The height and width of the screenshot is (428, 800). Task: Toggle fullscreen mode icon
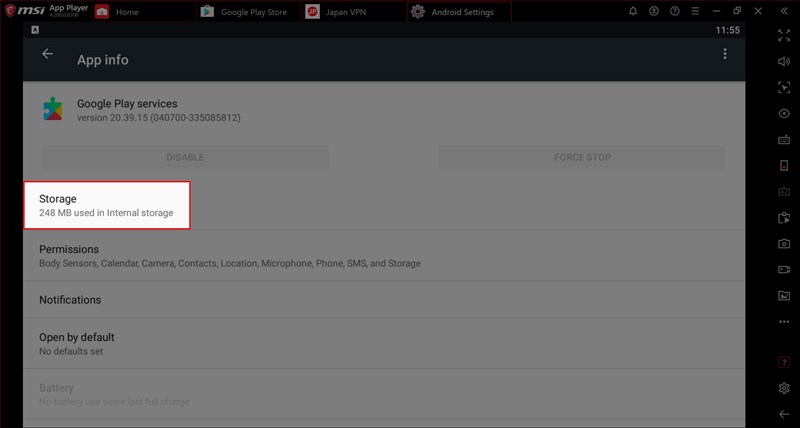click(784, 35)
